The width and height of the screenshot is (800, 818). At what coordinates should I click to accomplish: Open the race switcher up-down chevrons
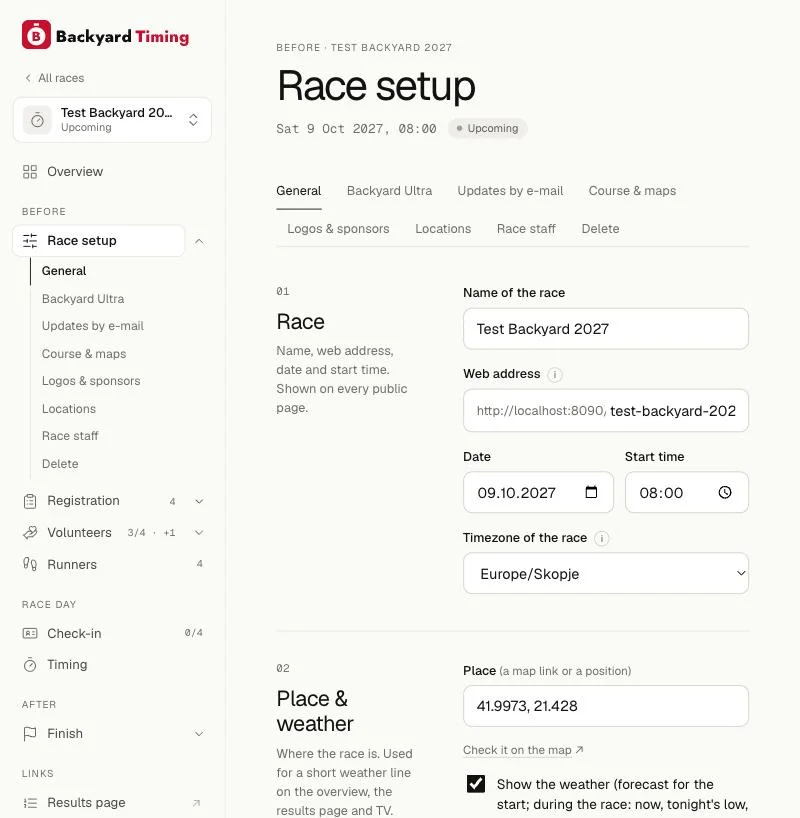(x=193, y=119)
